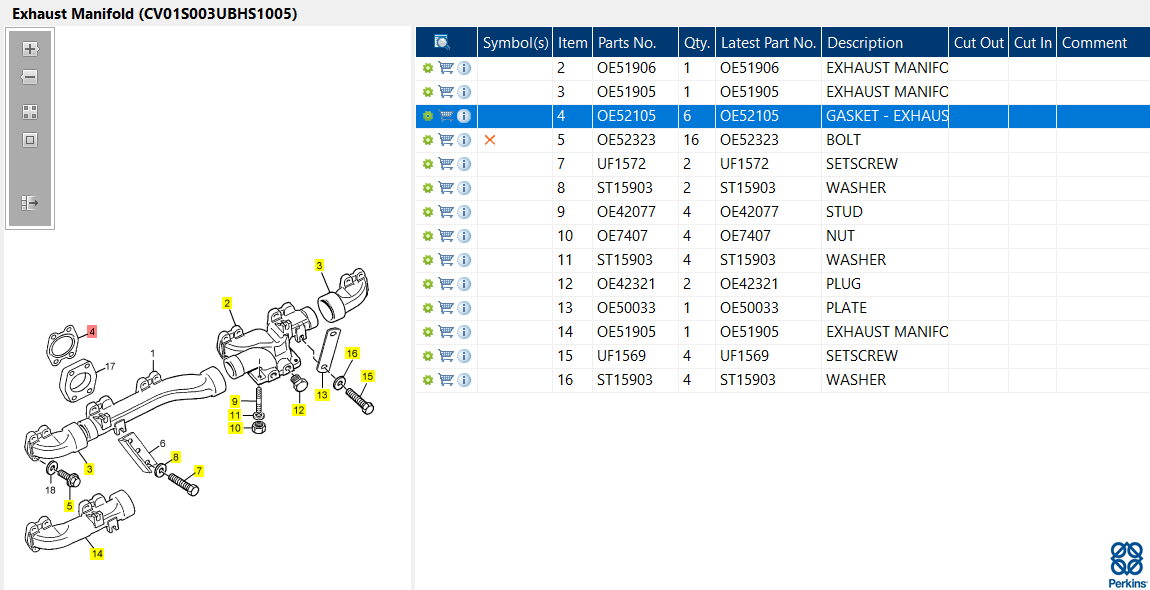
Task: Zoom out of the diagram with minus tool
Action: tap(29, 77)
